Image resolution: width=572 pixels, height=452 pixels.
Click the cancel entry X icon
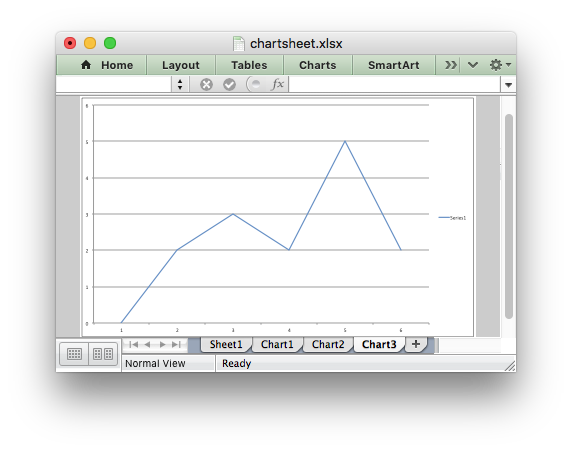(206, 85)
